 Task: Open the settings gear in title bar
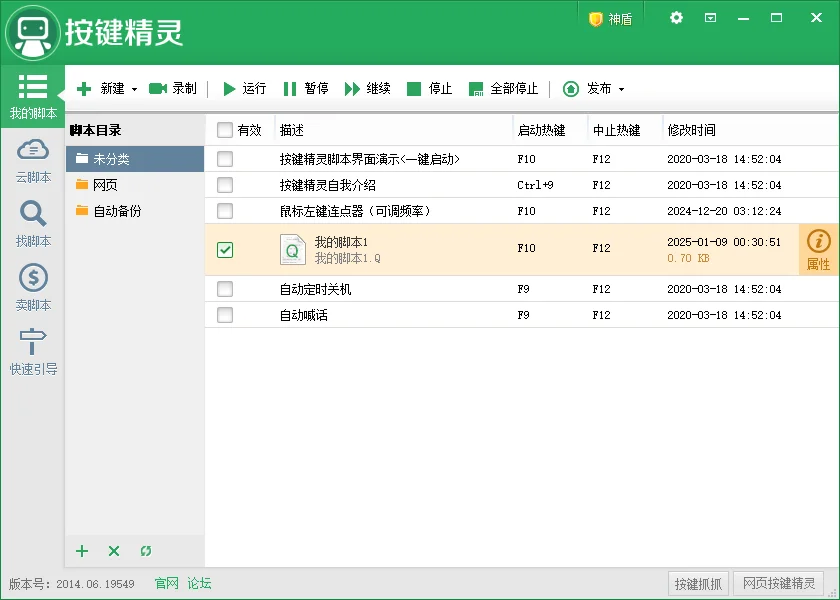(674, 17)
